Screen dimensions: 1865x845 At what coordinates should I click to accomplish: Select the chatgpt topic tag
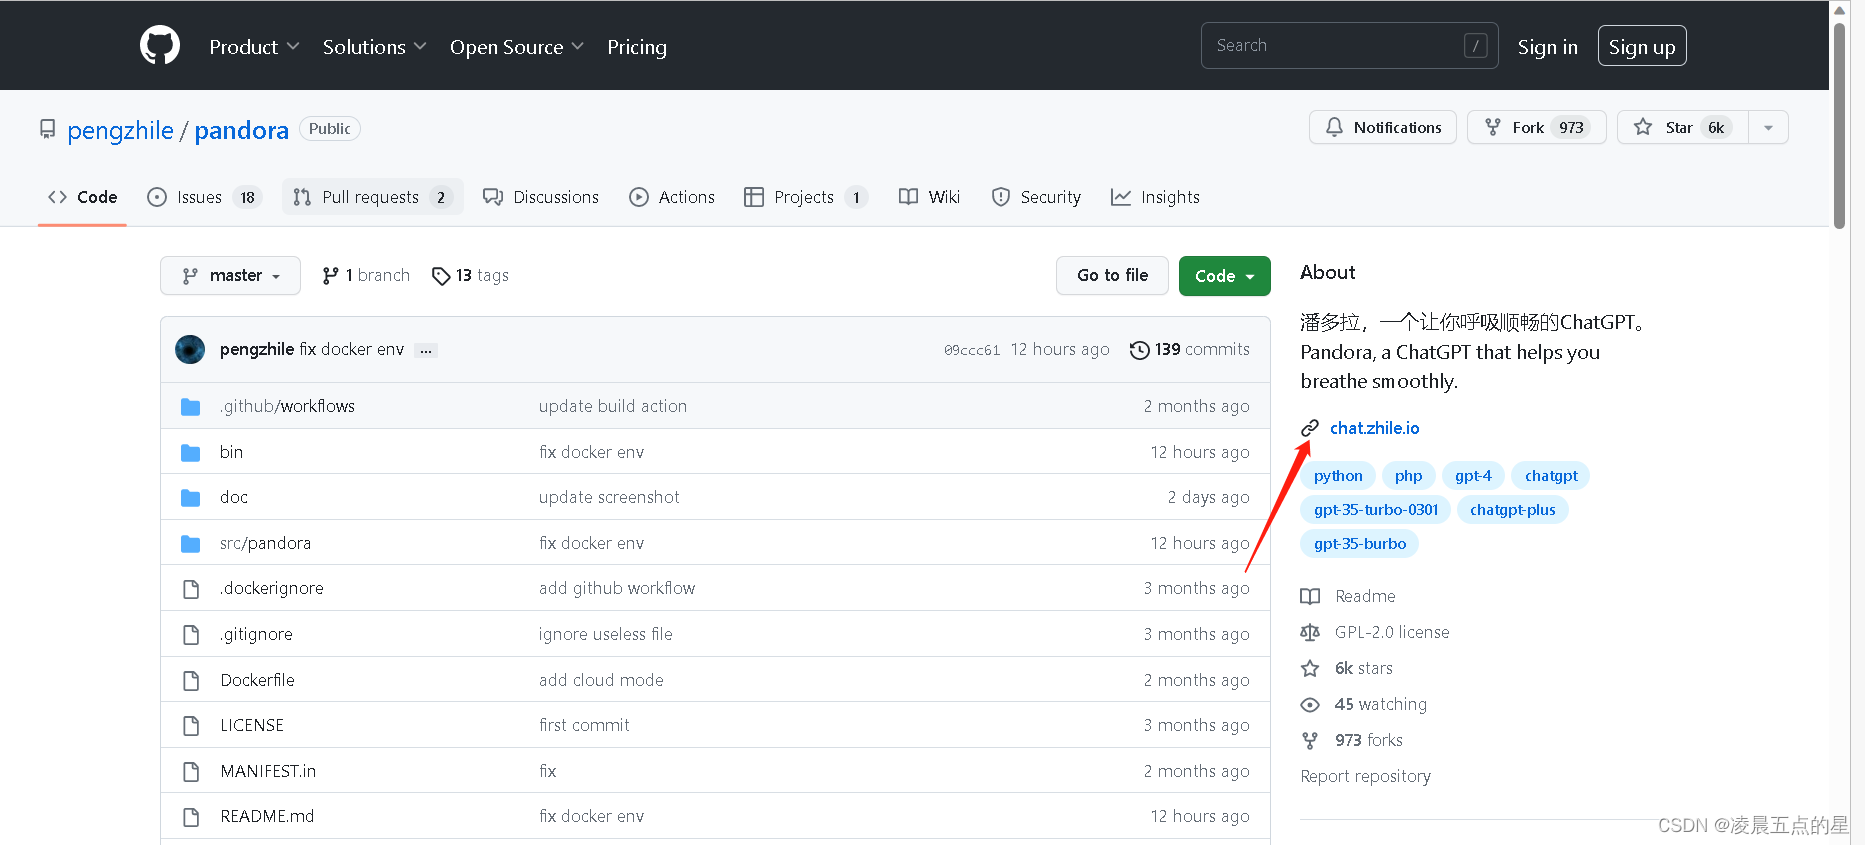pyautogui.click(x=1551, y=476)
